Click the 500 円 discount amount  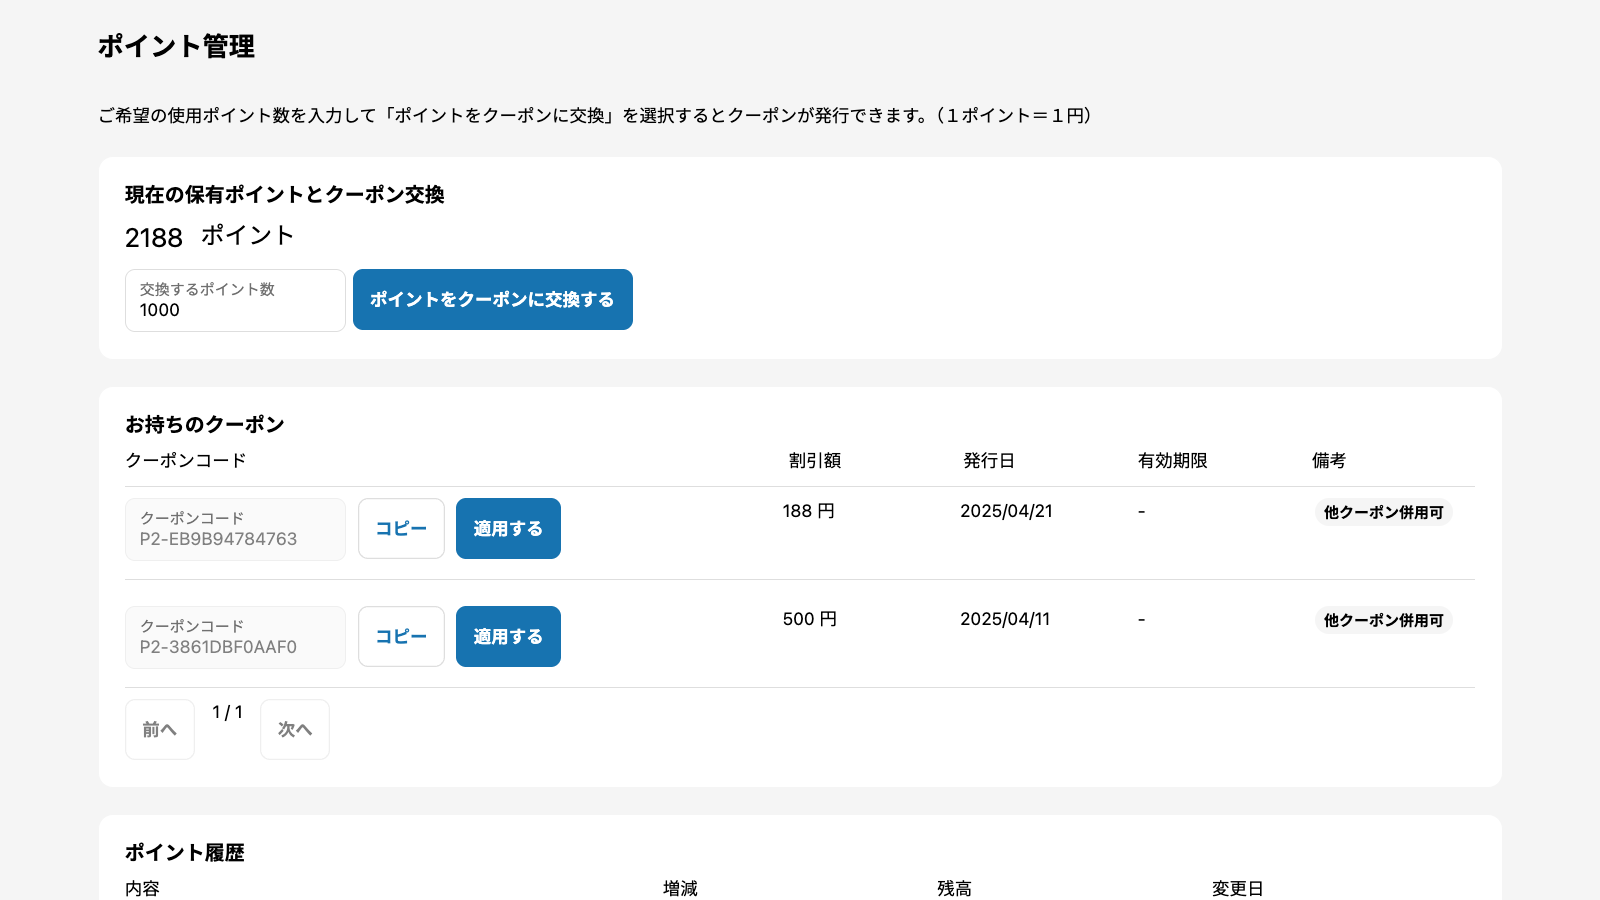point(810,619)
